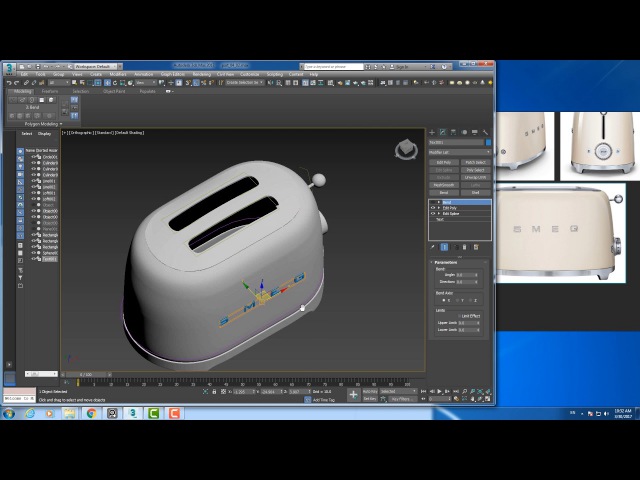
Task: Open Google Chrome from the taskbar
Action: point(91,413)
